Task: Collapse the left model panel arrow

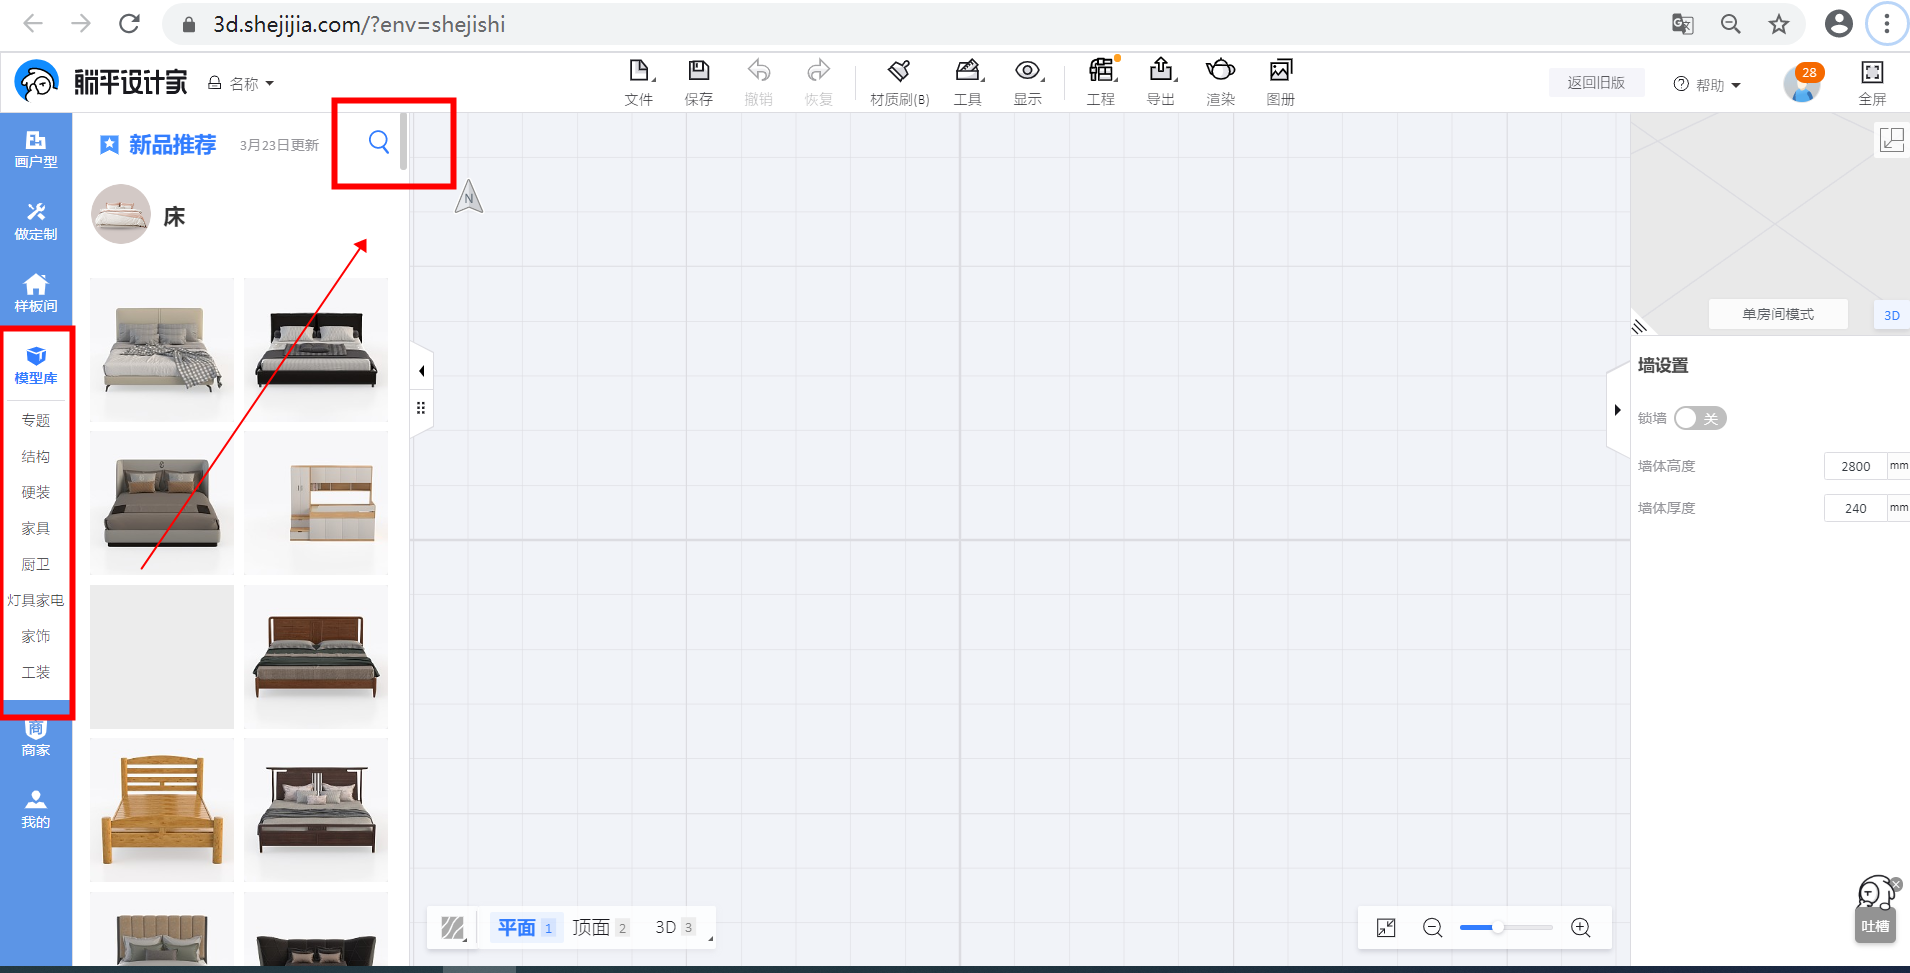Action: [x=422, y=371]
